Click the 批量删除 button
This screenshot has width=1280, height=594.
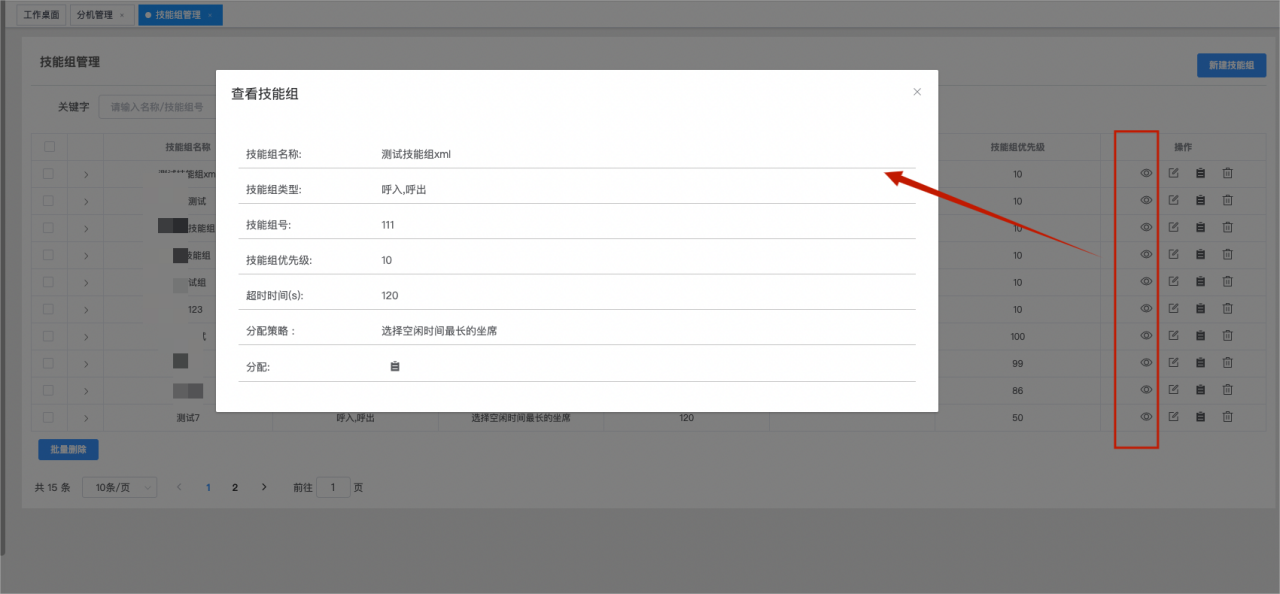tap(68, 449)
